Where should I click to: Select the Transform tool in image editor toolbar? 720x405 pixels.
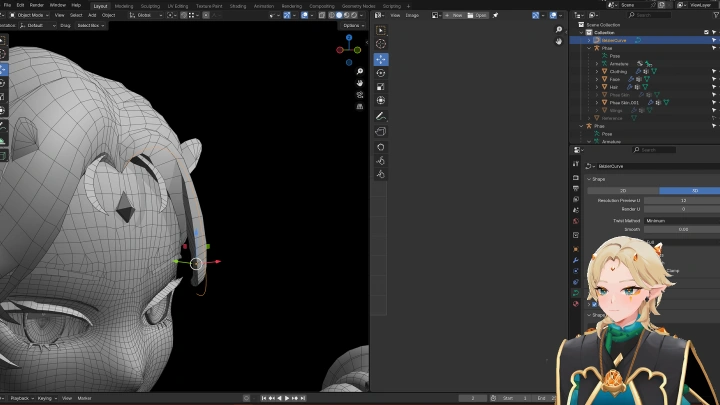click(x=381, y=101)
